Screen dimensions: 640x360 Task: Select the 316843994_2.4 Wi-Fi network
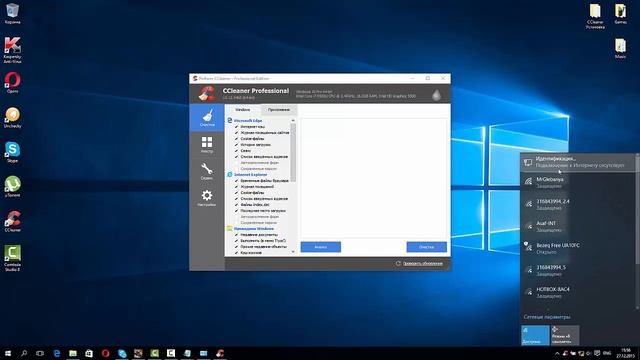(x=578, y=204)
